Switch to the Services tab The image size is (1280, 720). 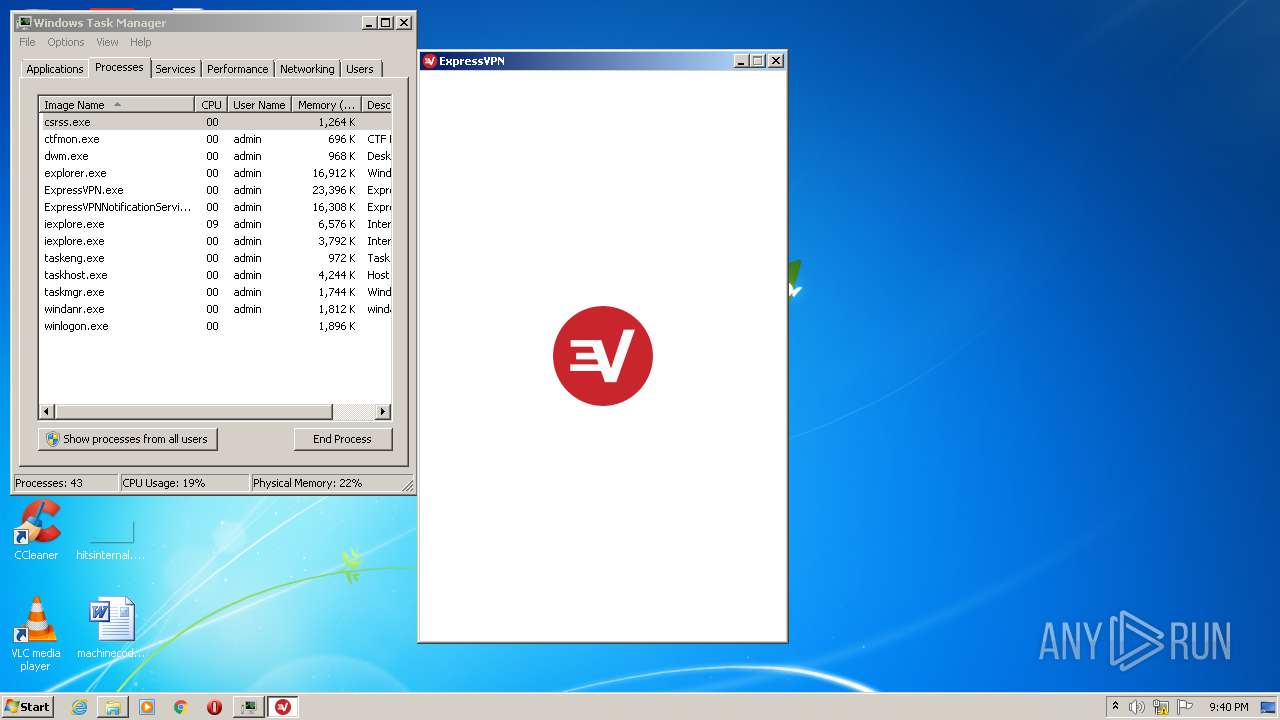tap(175, 69)
